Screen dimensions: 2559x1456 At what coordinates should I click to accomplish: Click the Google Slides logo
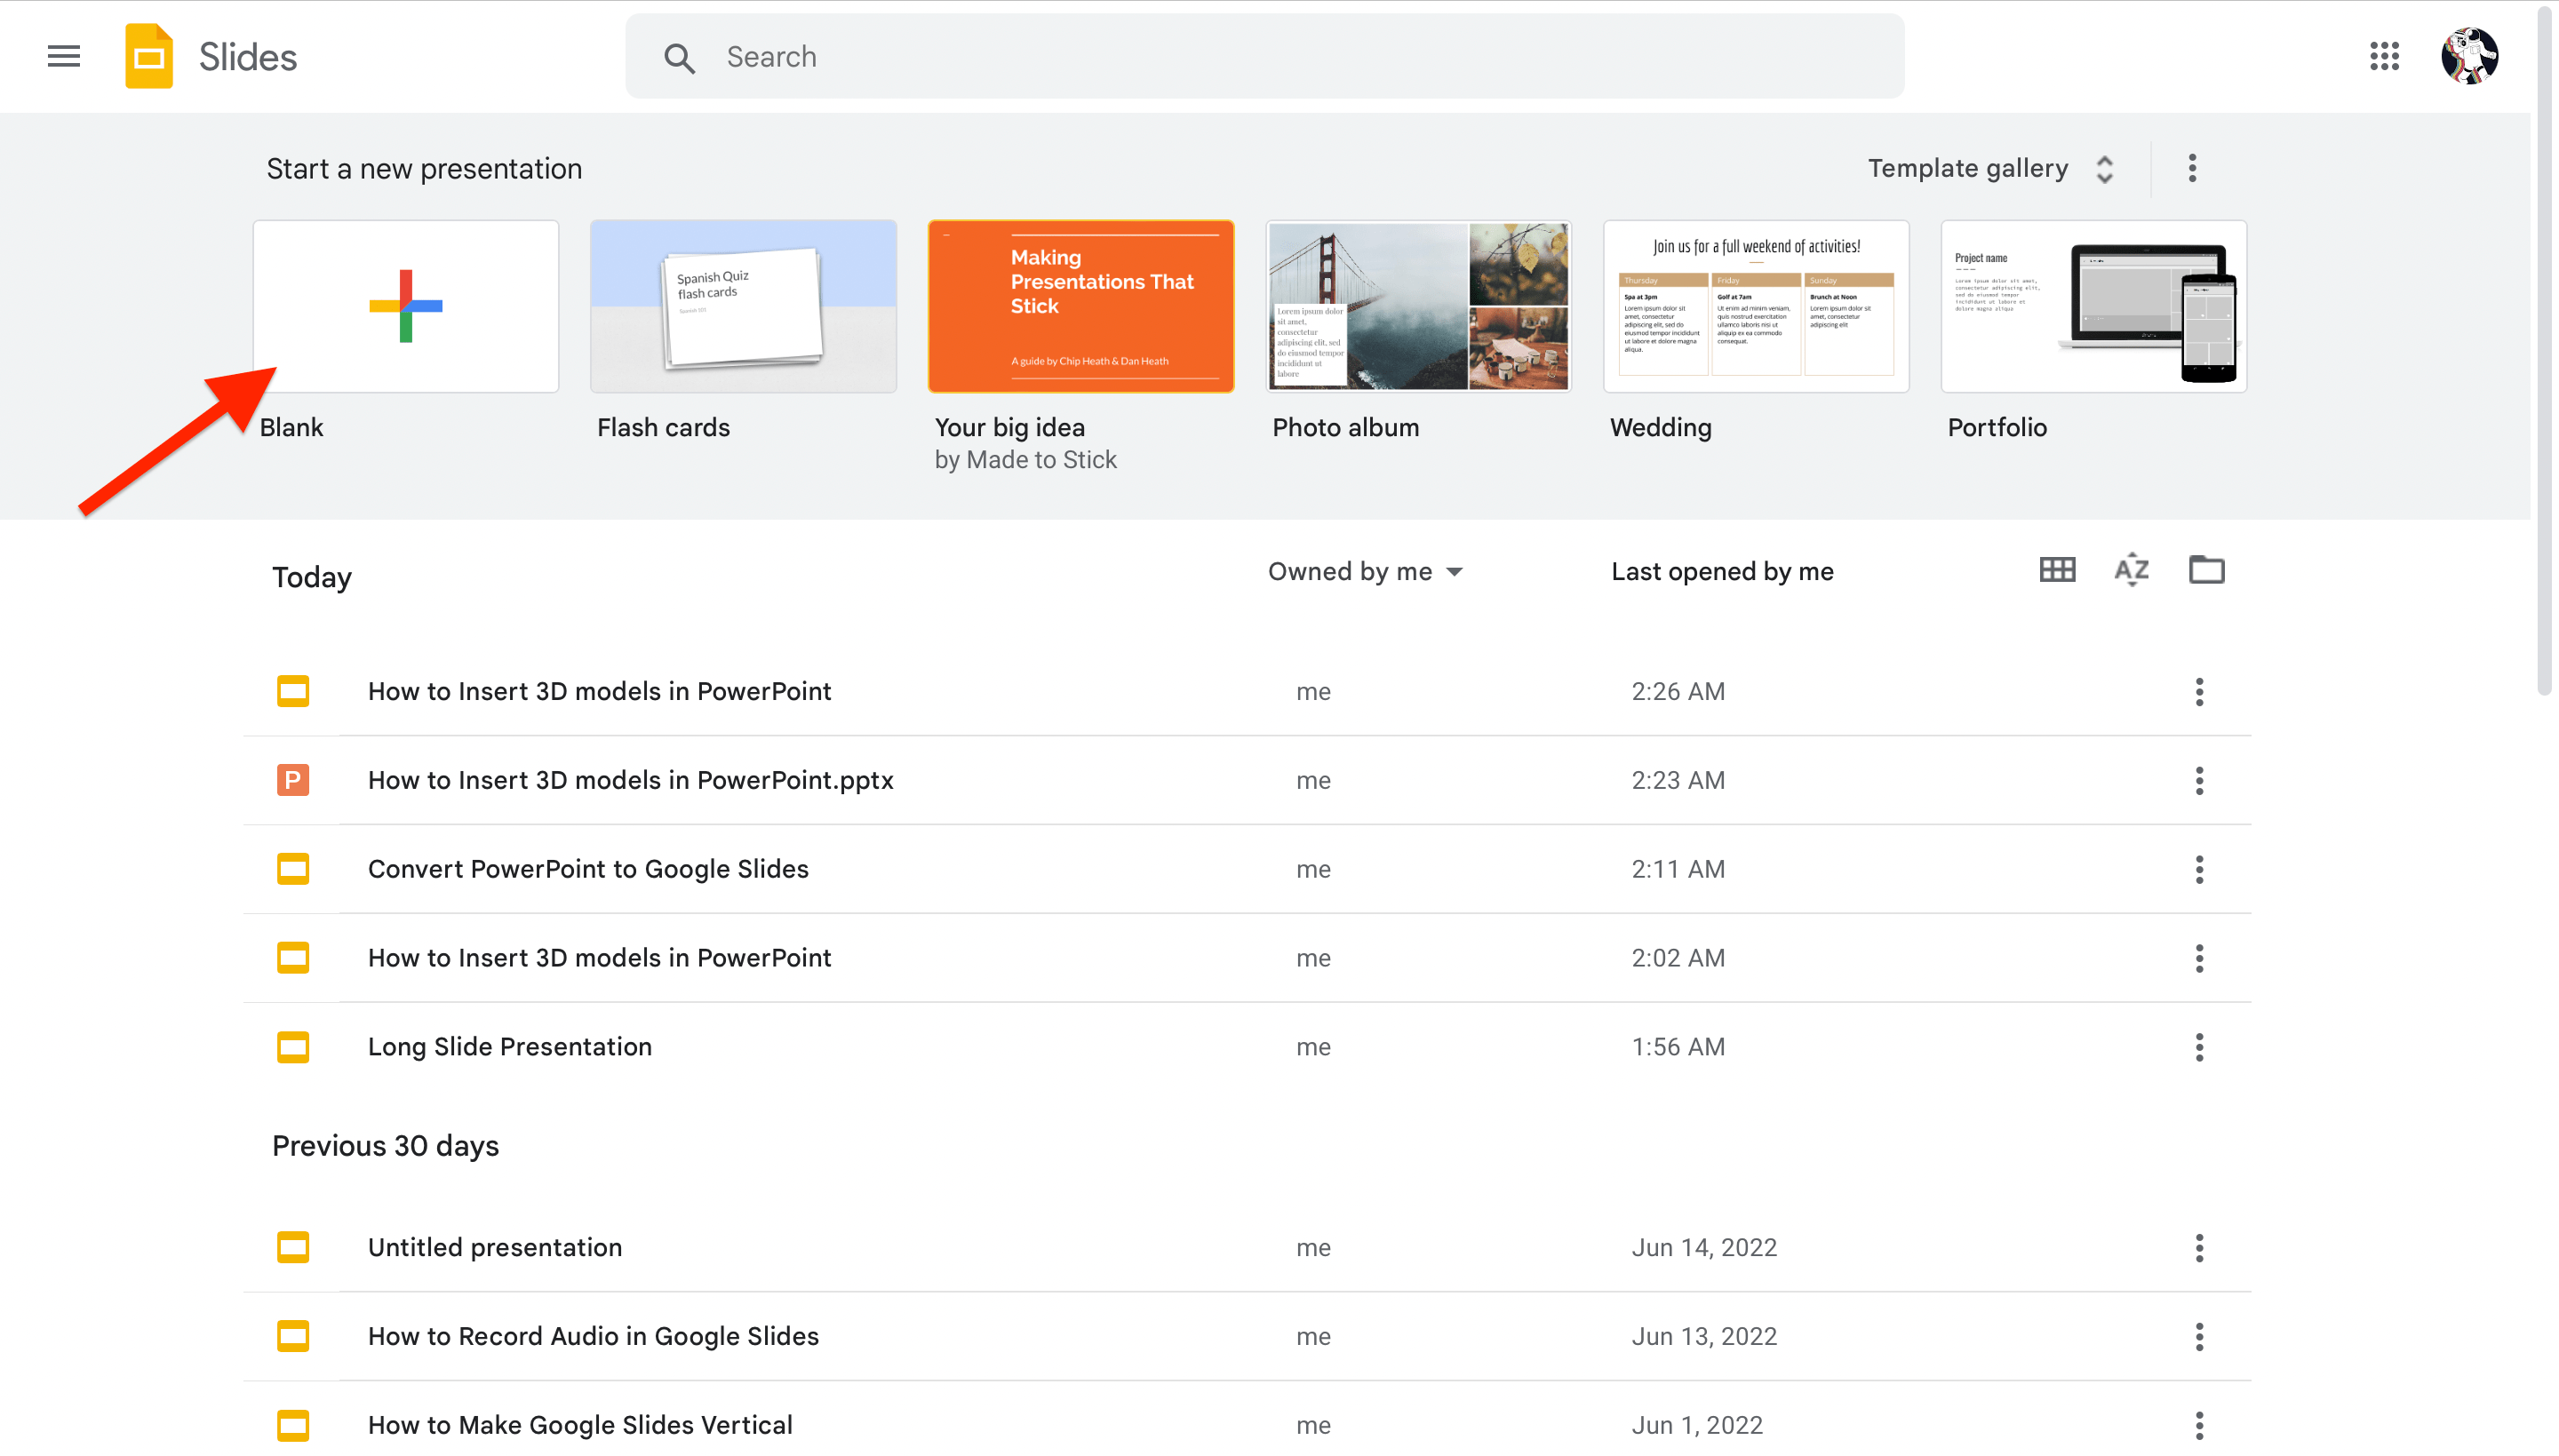(148, 56)
